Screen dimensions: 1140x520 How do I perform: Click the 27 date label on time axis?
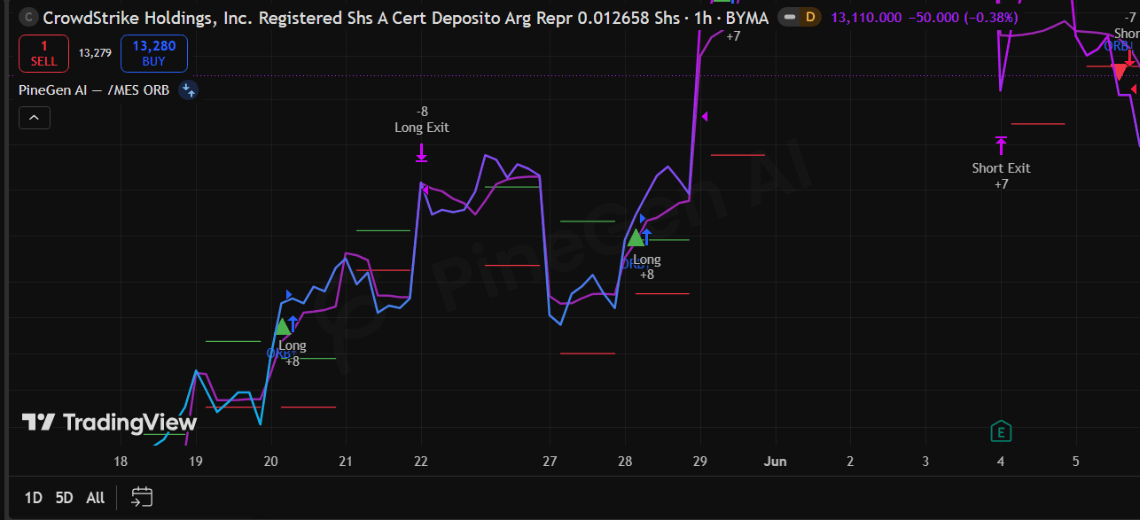click(550, 461)
